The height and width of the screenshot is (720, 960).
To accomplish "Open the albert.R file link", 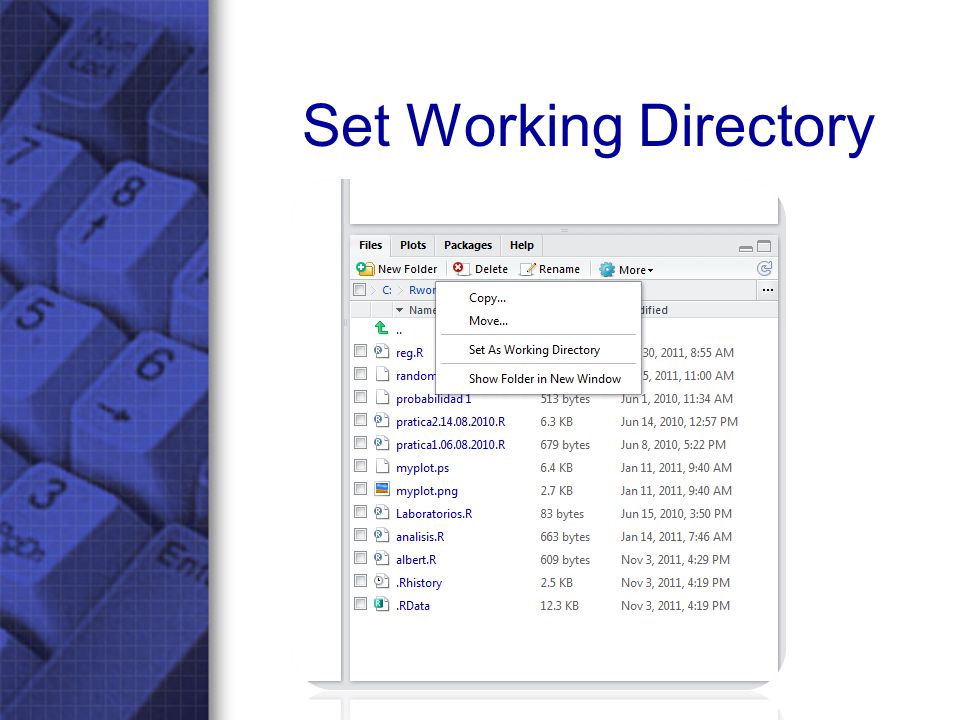I will point(416,560).
